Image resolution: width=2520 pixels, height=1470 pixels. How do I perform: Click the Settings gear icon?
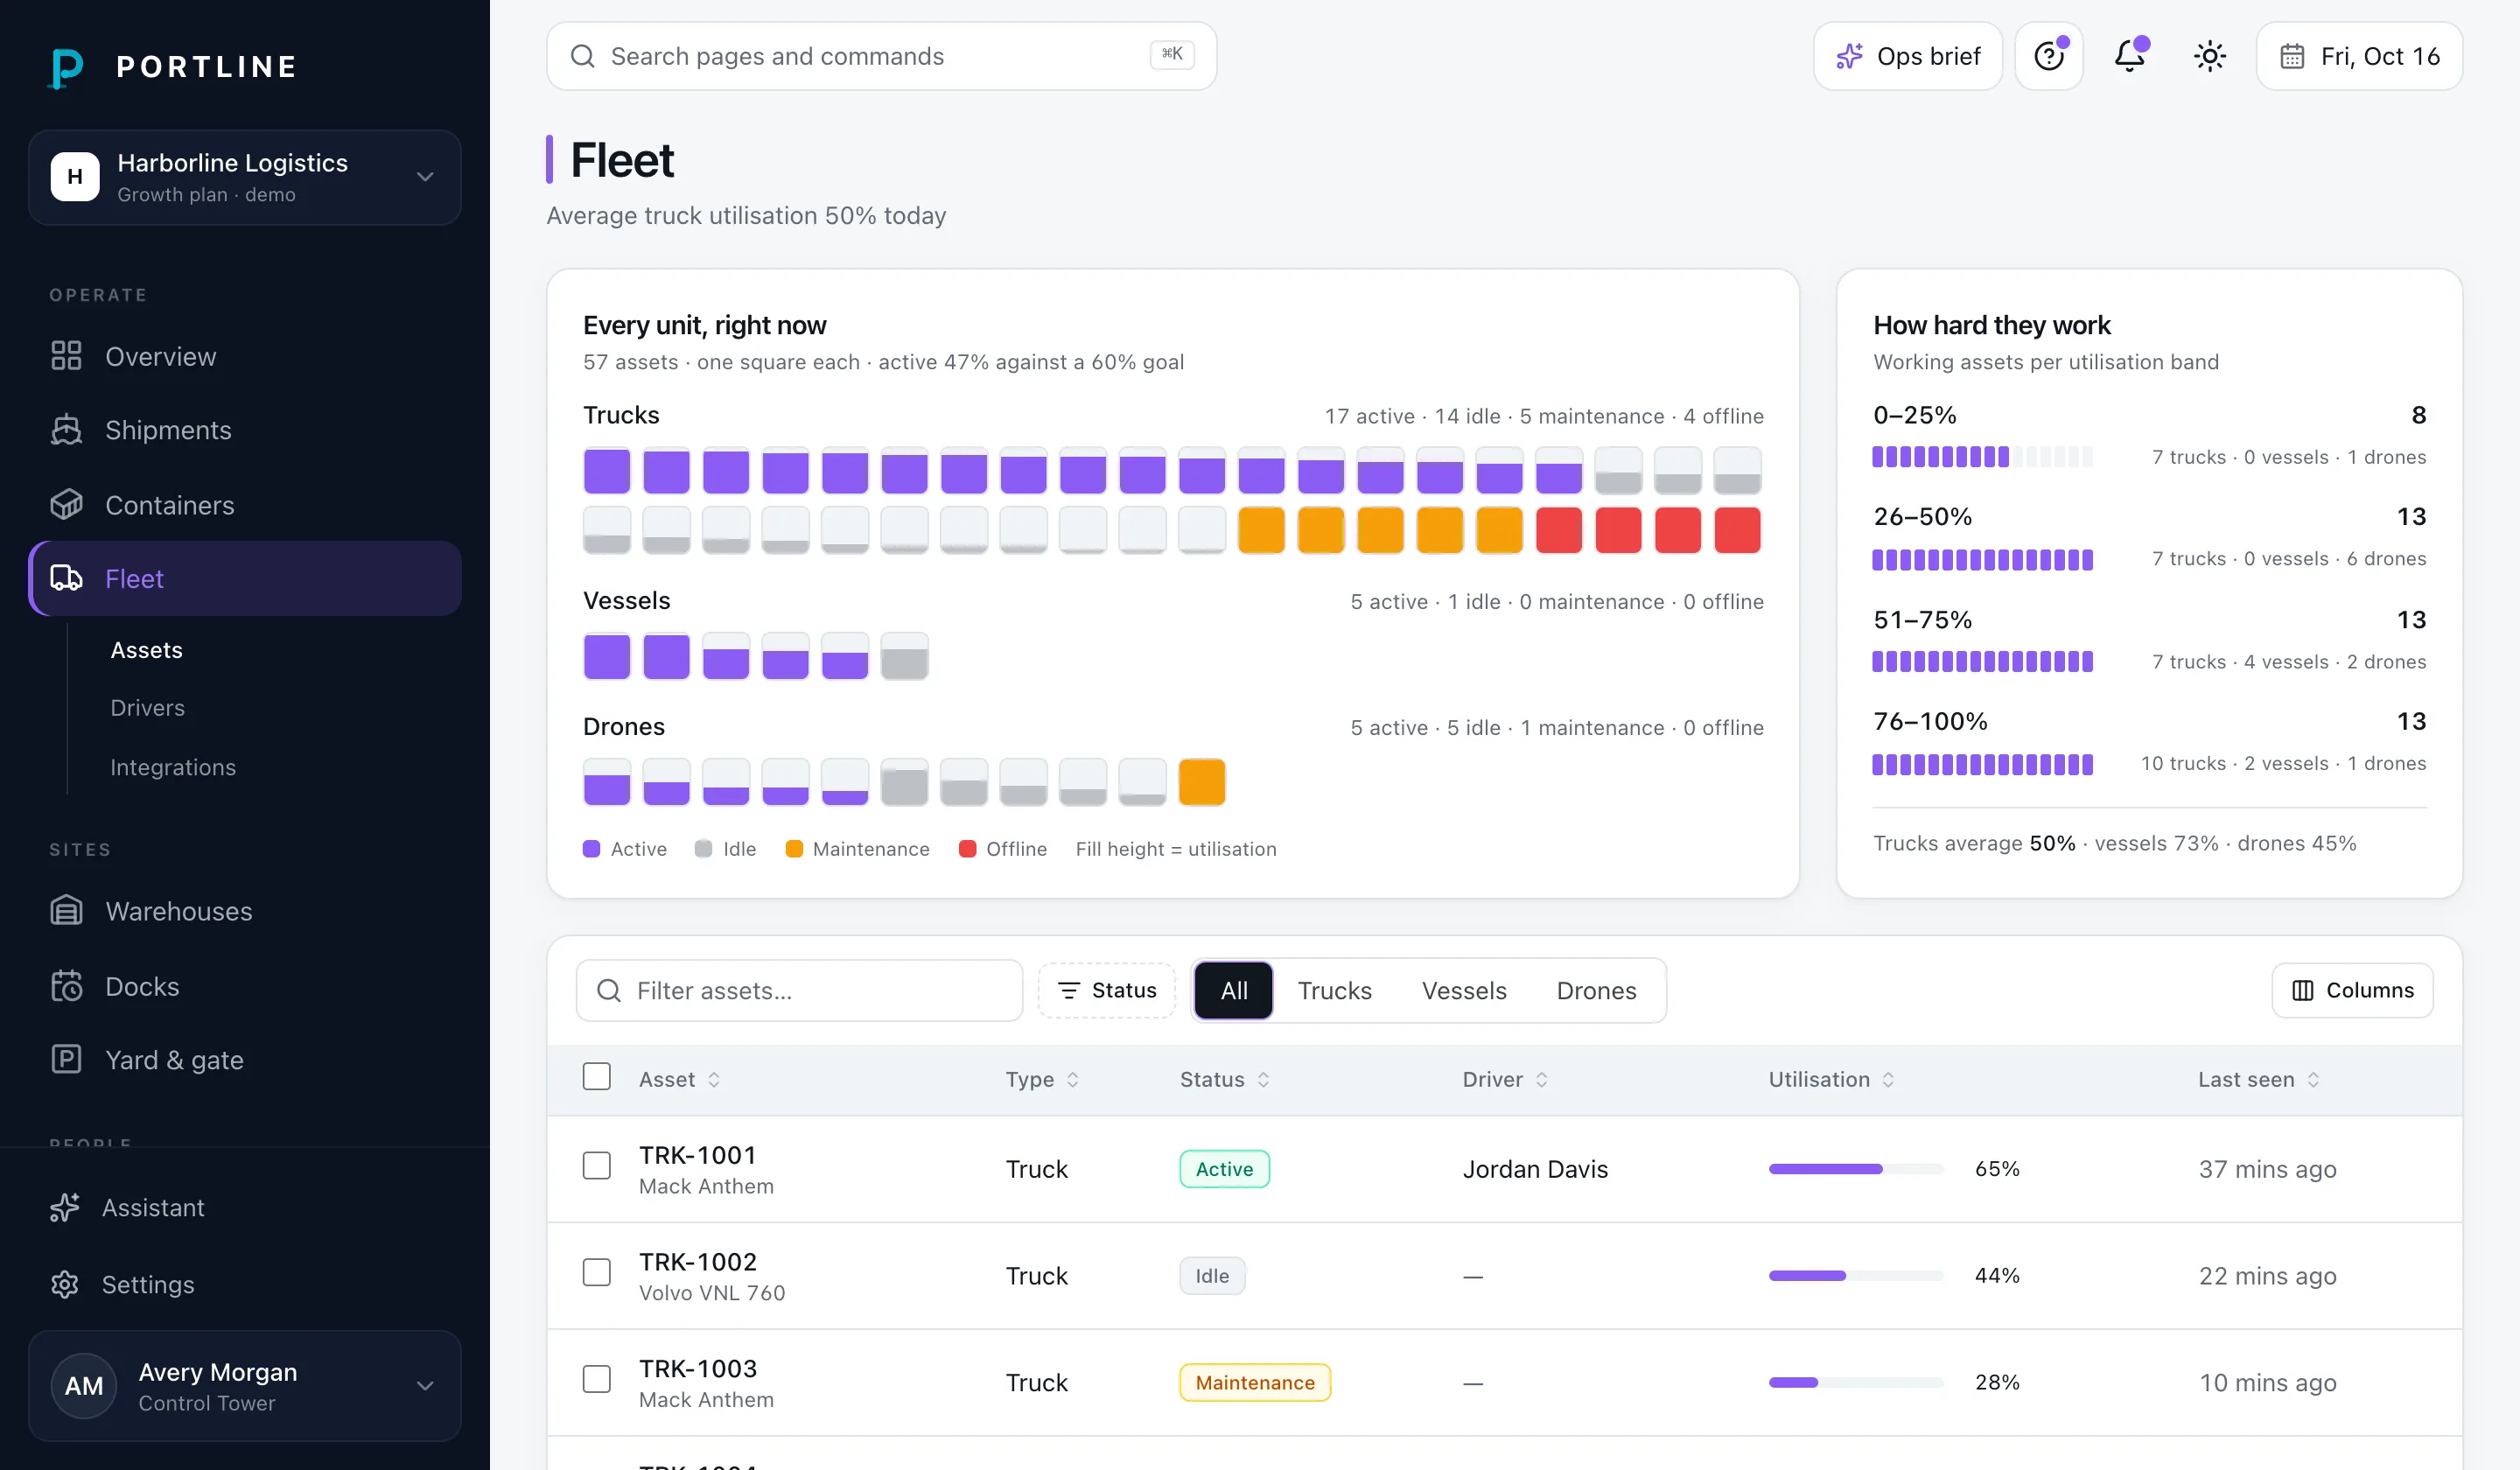[x=65, y=1284]
